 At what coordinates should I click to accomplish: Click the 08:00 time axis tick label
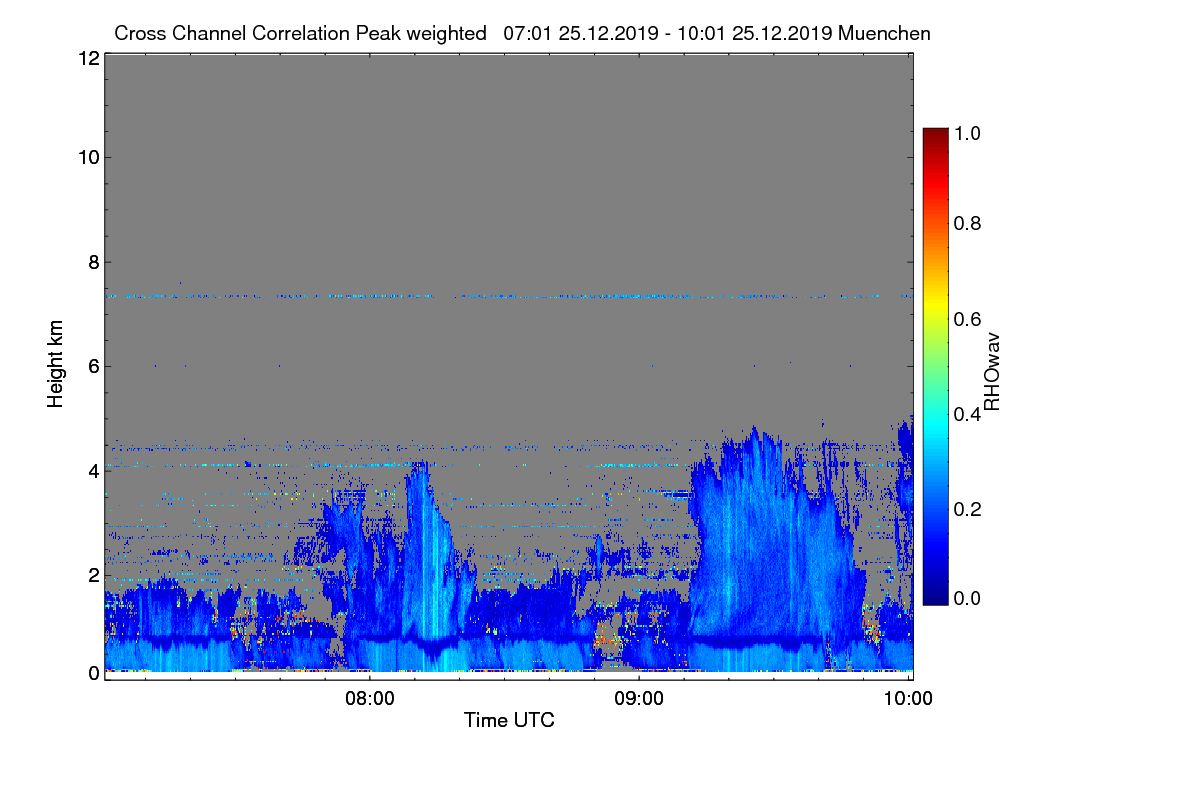pos(370,698)
